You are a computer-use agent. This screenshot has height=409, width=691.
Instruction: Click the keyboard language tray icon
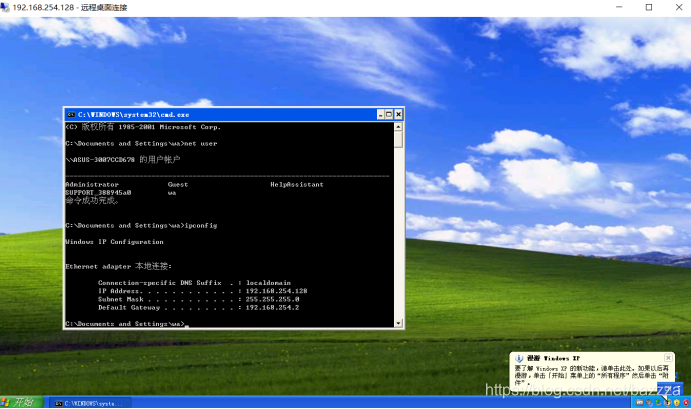[640, 402]
